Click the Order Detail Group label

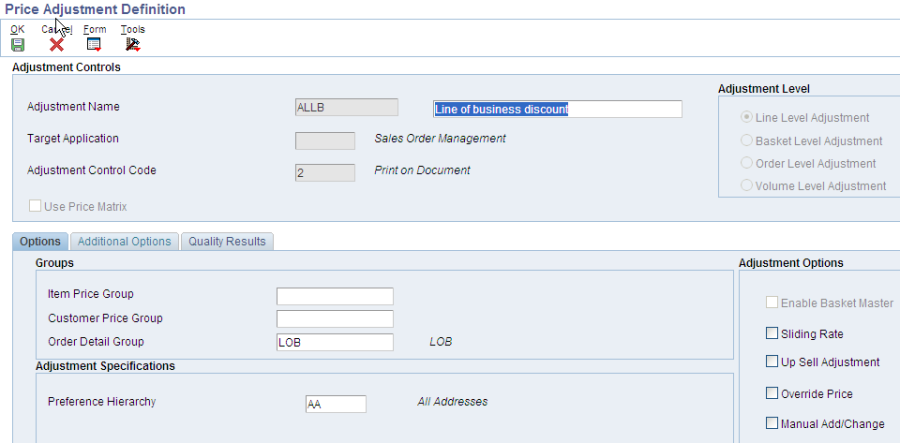96,341
